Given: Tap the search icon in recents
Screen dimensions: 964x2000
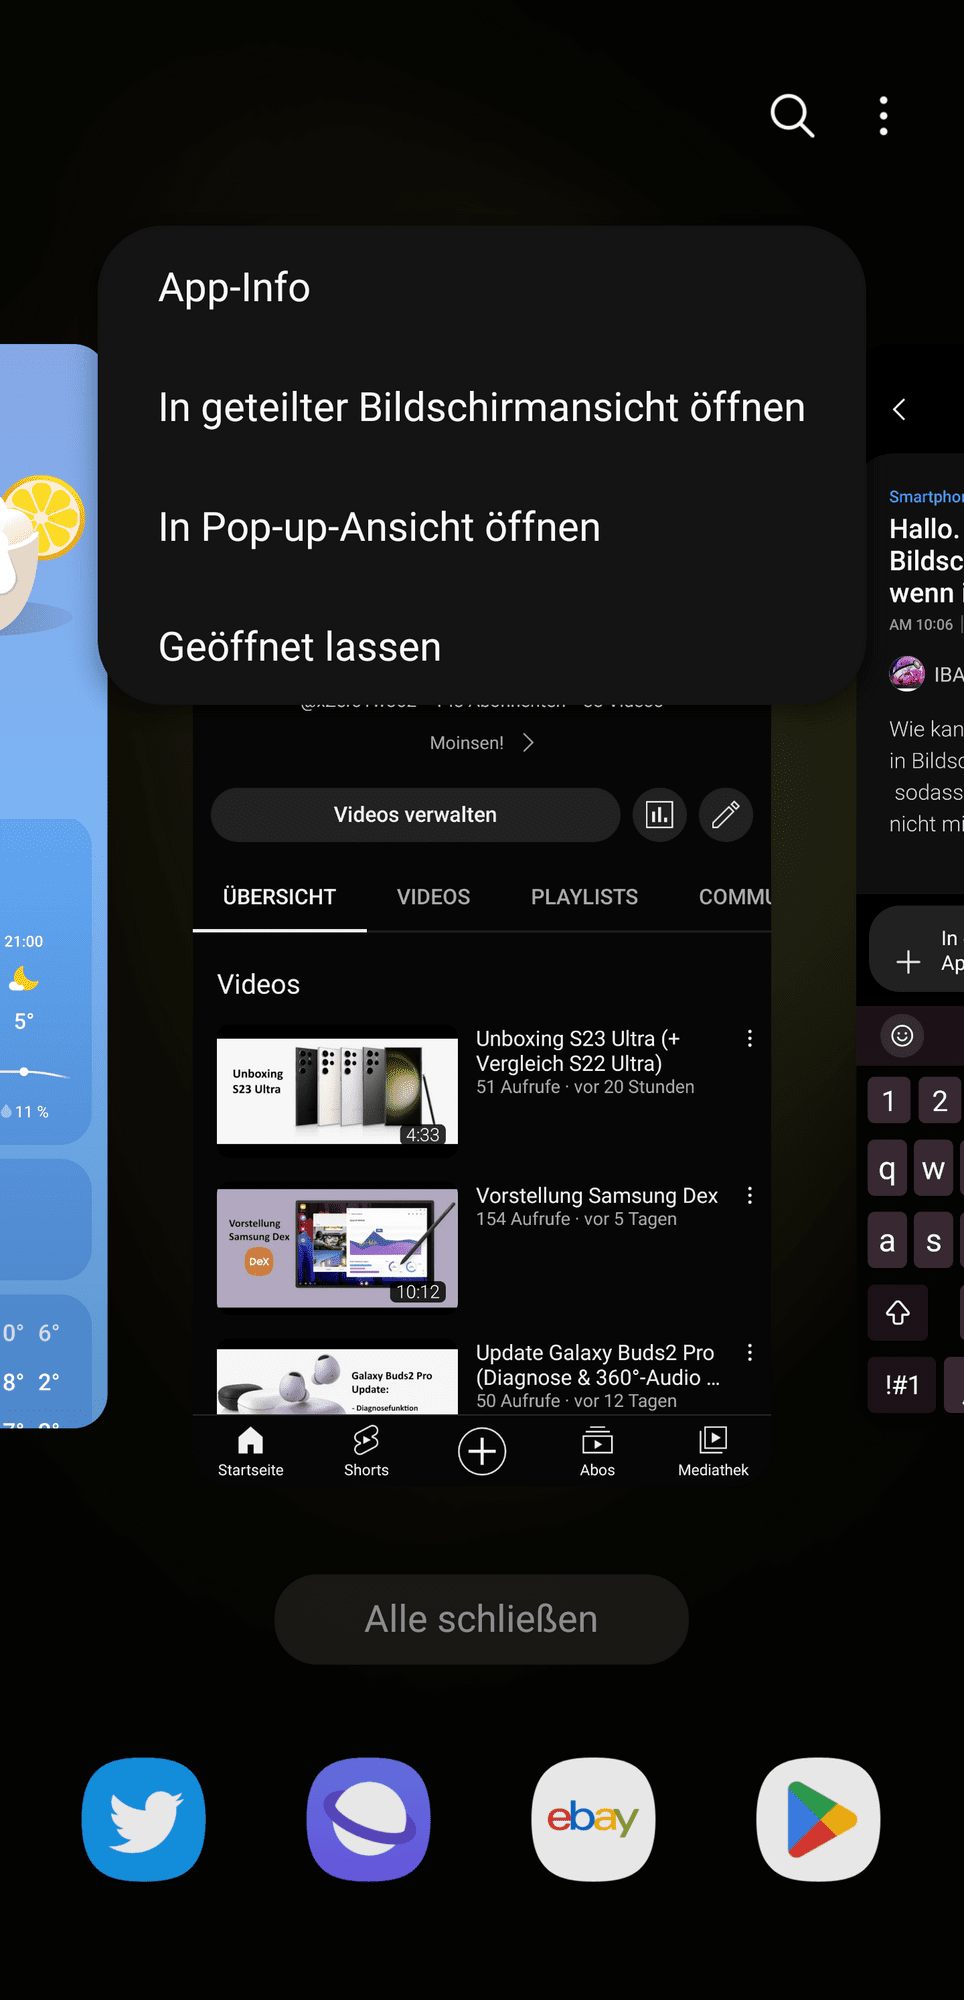Looking at the screenshot, I should click(x=792, y=116).
